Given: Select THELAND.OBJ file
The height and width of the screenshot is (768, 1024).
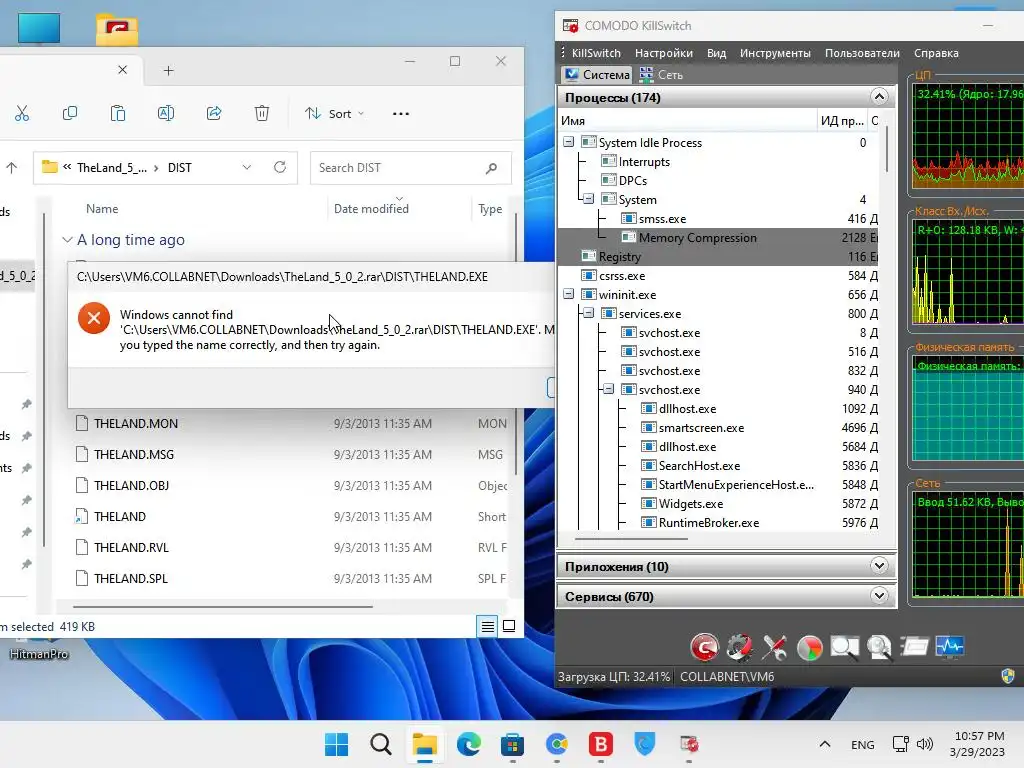Looking at the screenshot, I should tap(131, 485).
